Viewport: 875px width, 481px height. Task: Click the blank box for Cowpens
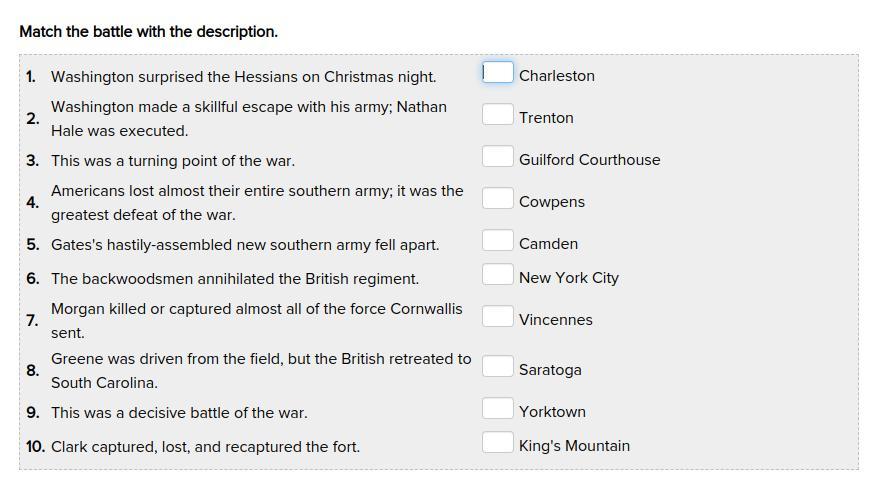(x=498, y=199)
